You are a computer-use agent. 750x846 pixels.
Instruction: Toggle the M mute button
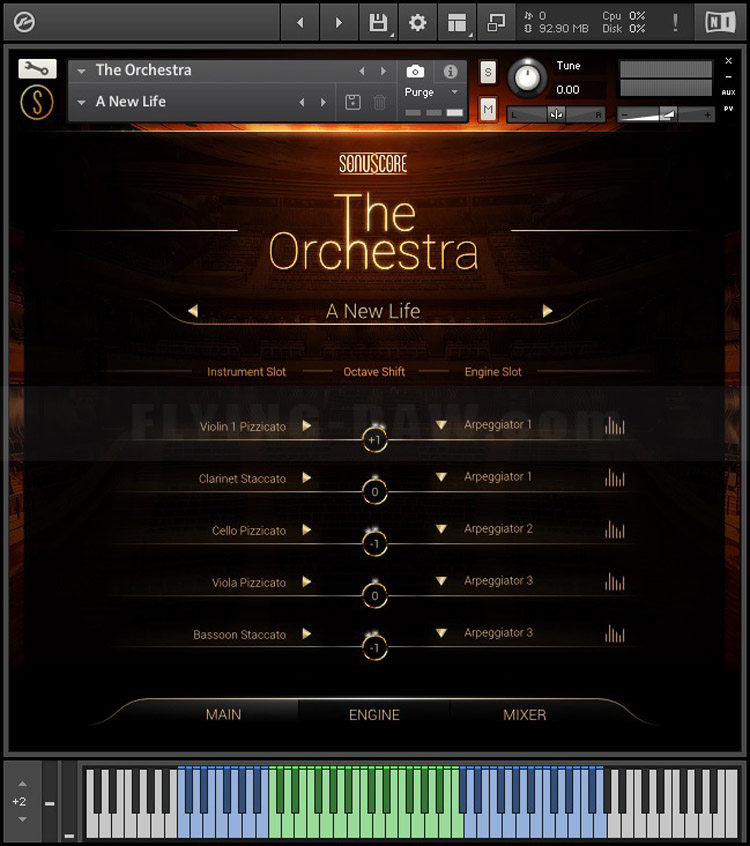coord(488,110)
